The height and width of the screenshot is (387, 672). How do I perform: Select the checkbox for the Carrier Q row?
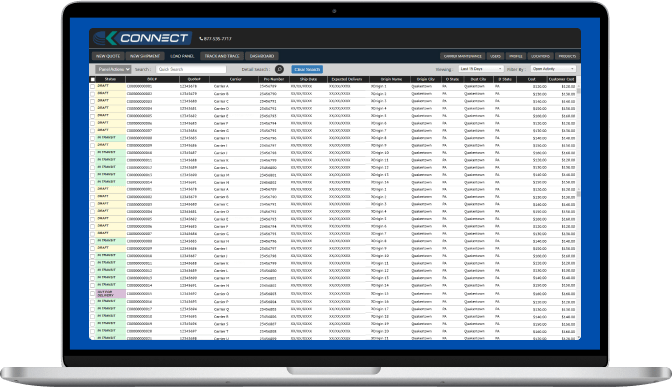tap(92, 309)
